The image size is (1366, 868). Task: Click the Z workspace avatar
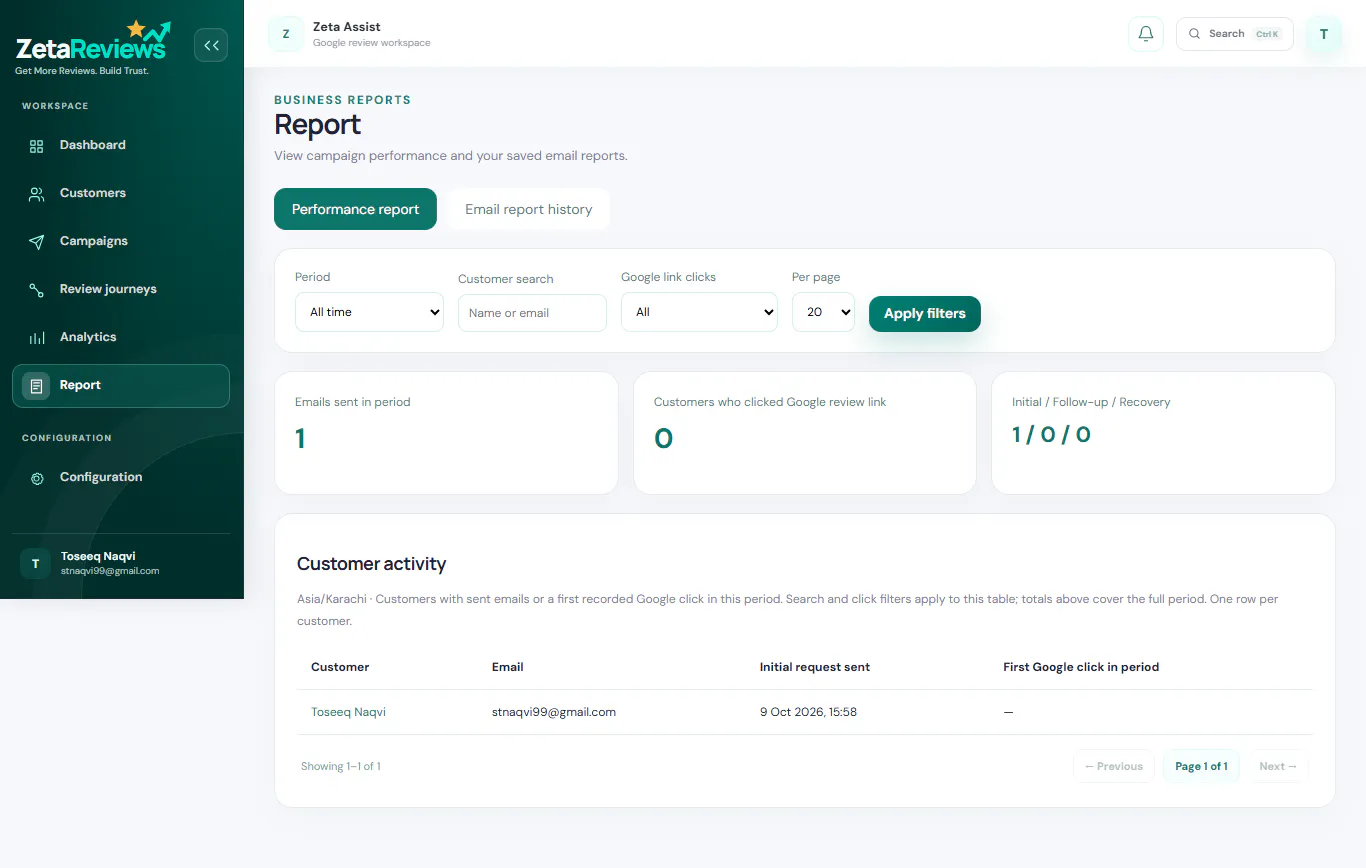(x=286, y=34)
